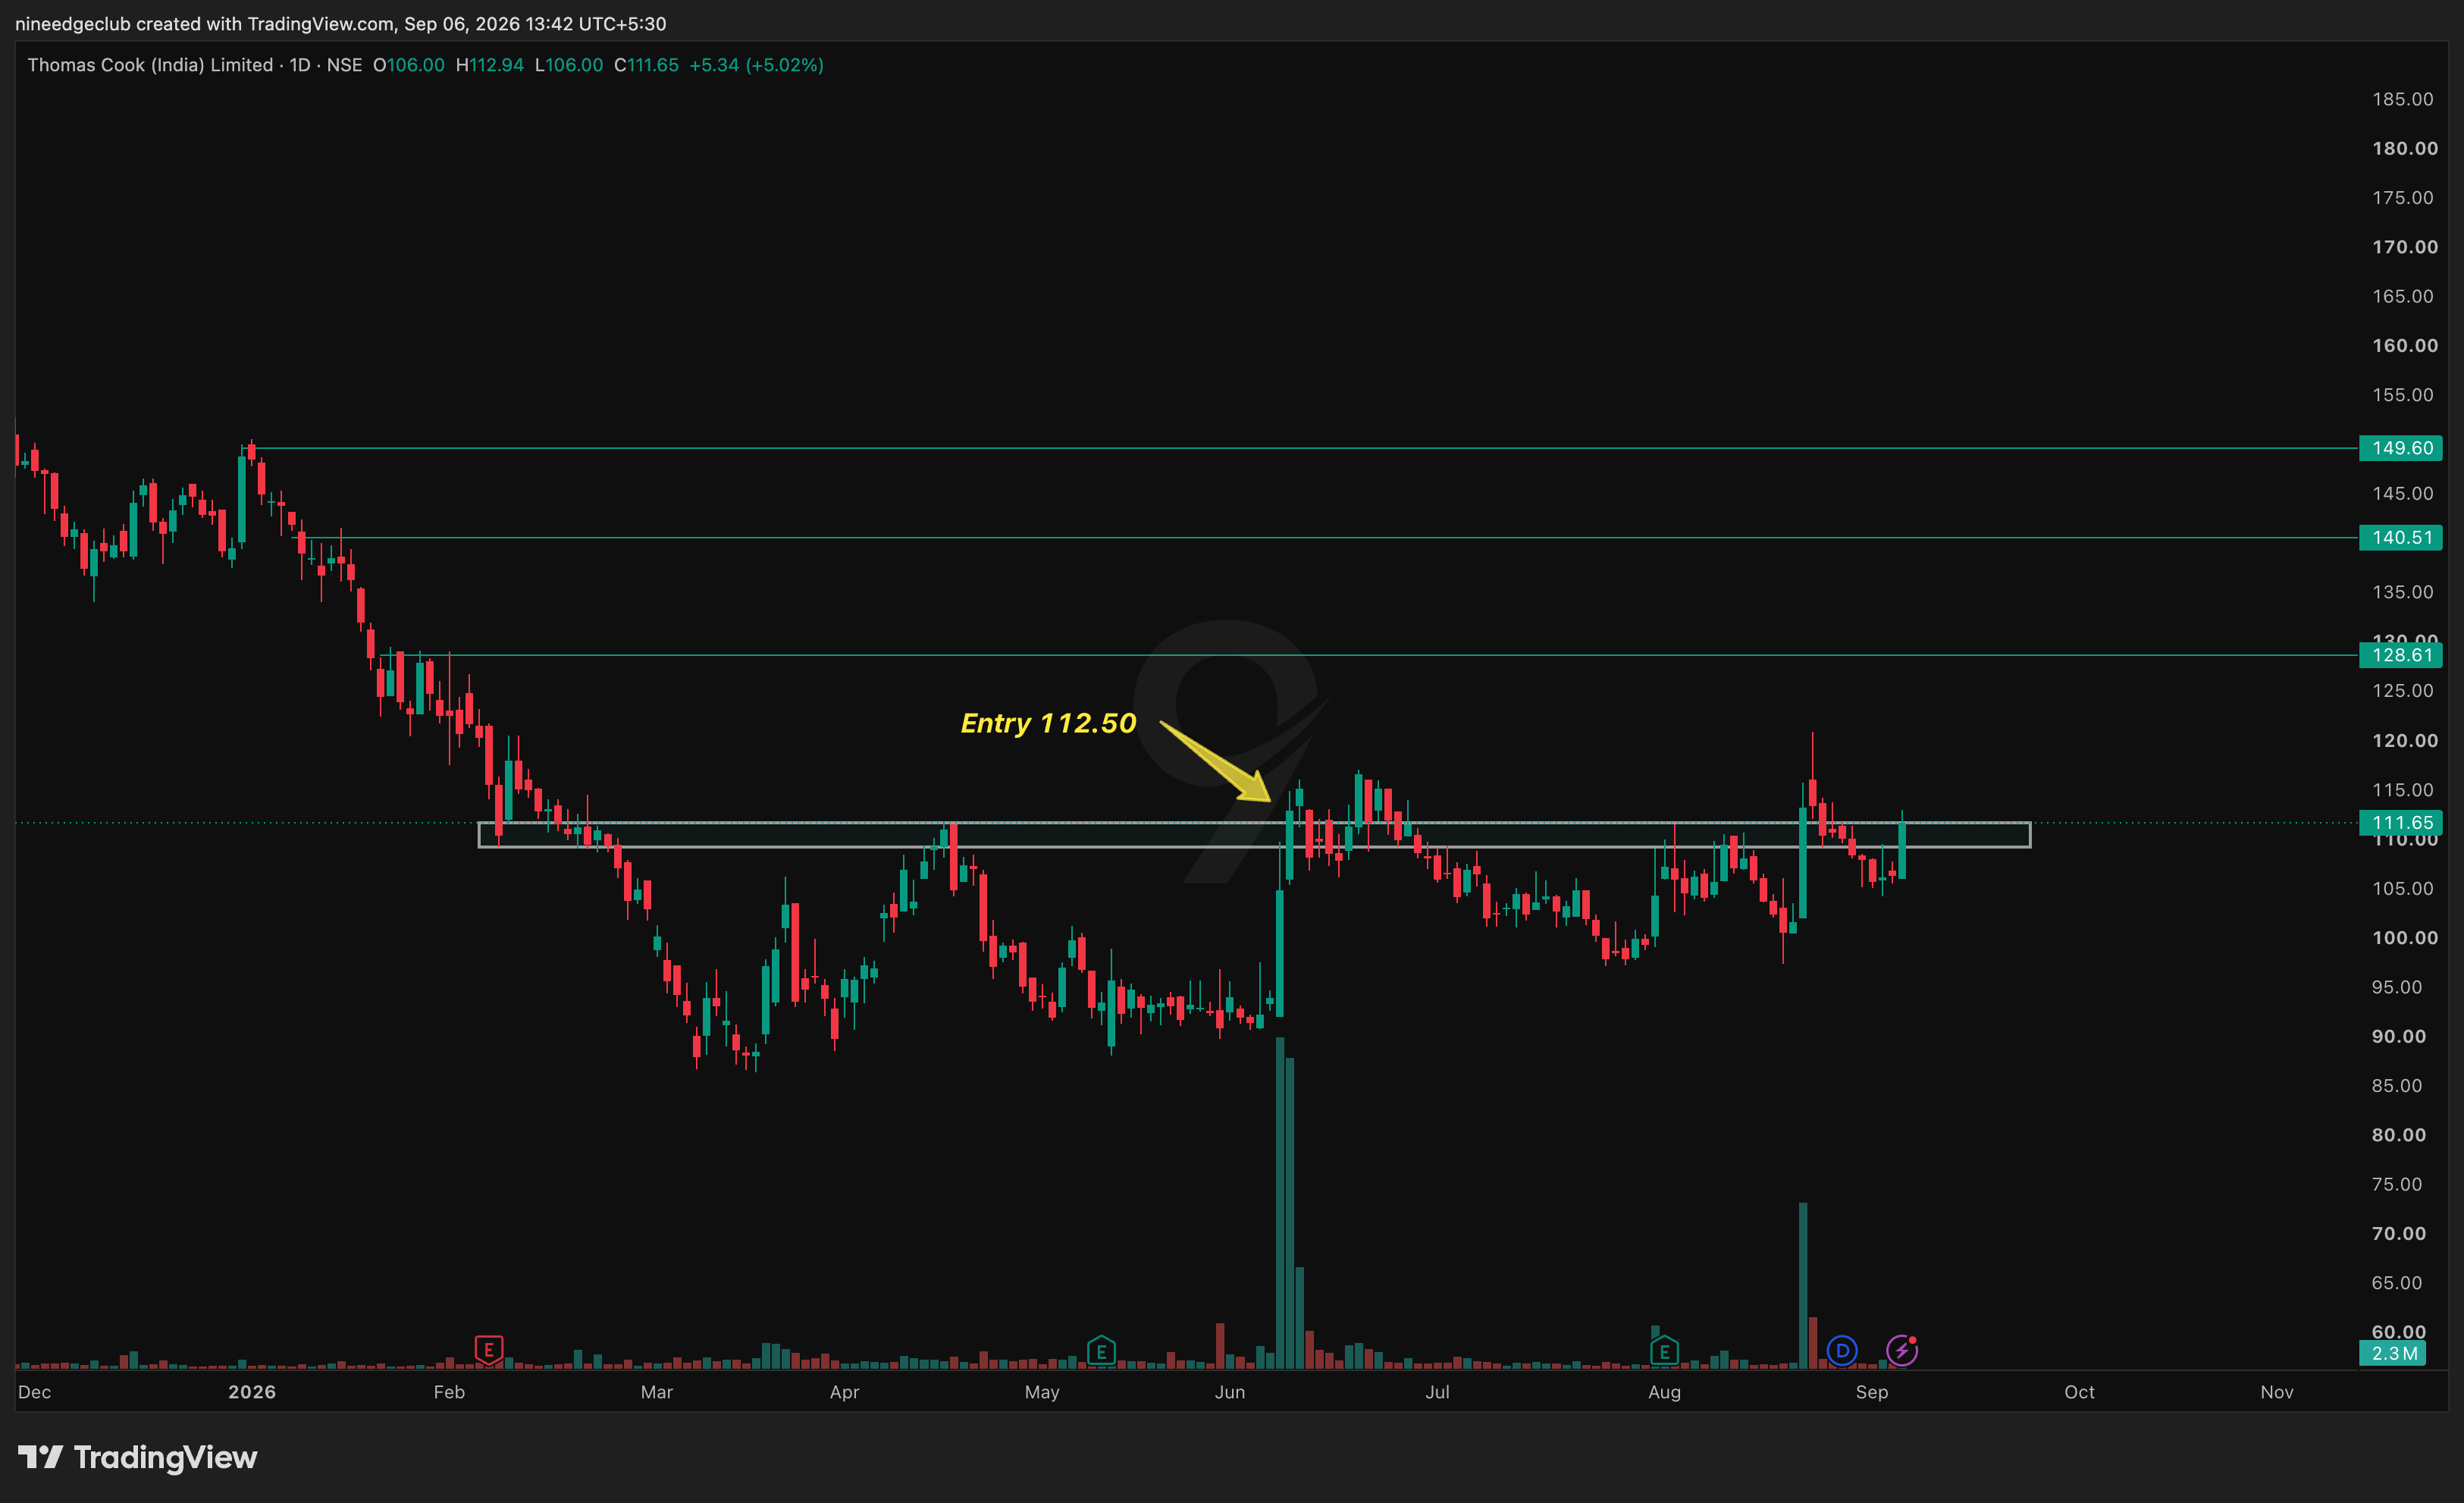Select the 149.60 price line label

pos(2400,448)
